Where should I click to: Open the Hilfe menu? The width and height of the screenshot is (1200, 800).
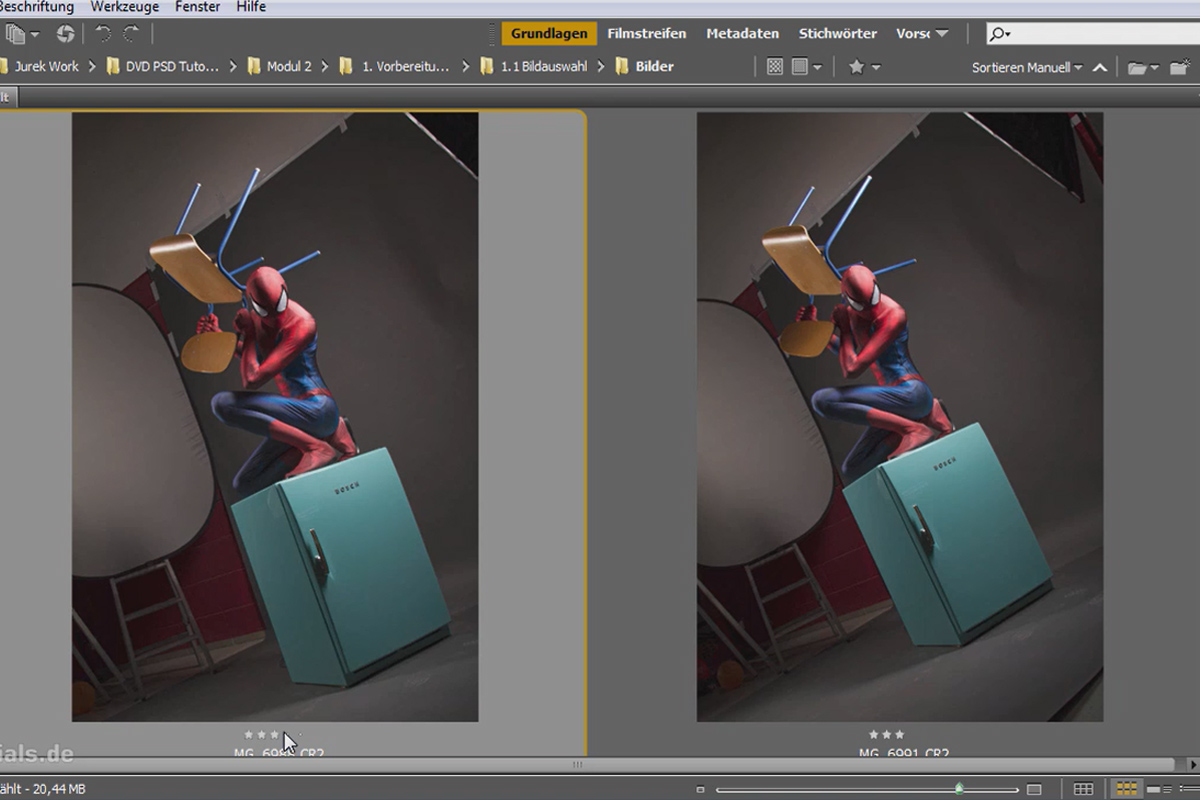point(251,7)
